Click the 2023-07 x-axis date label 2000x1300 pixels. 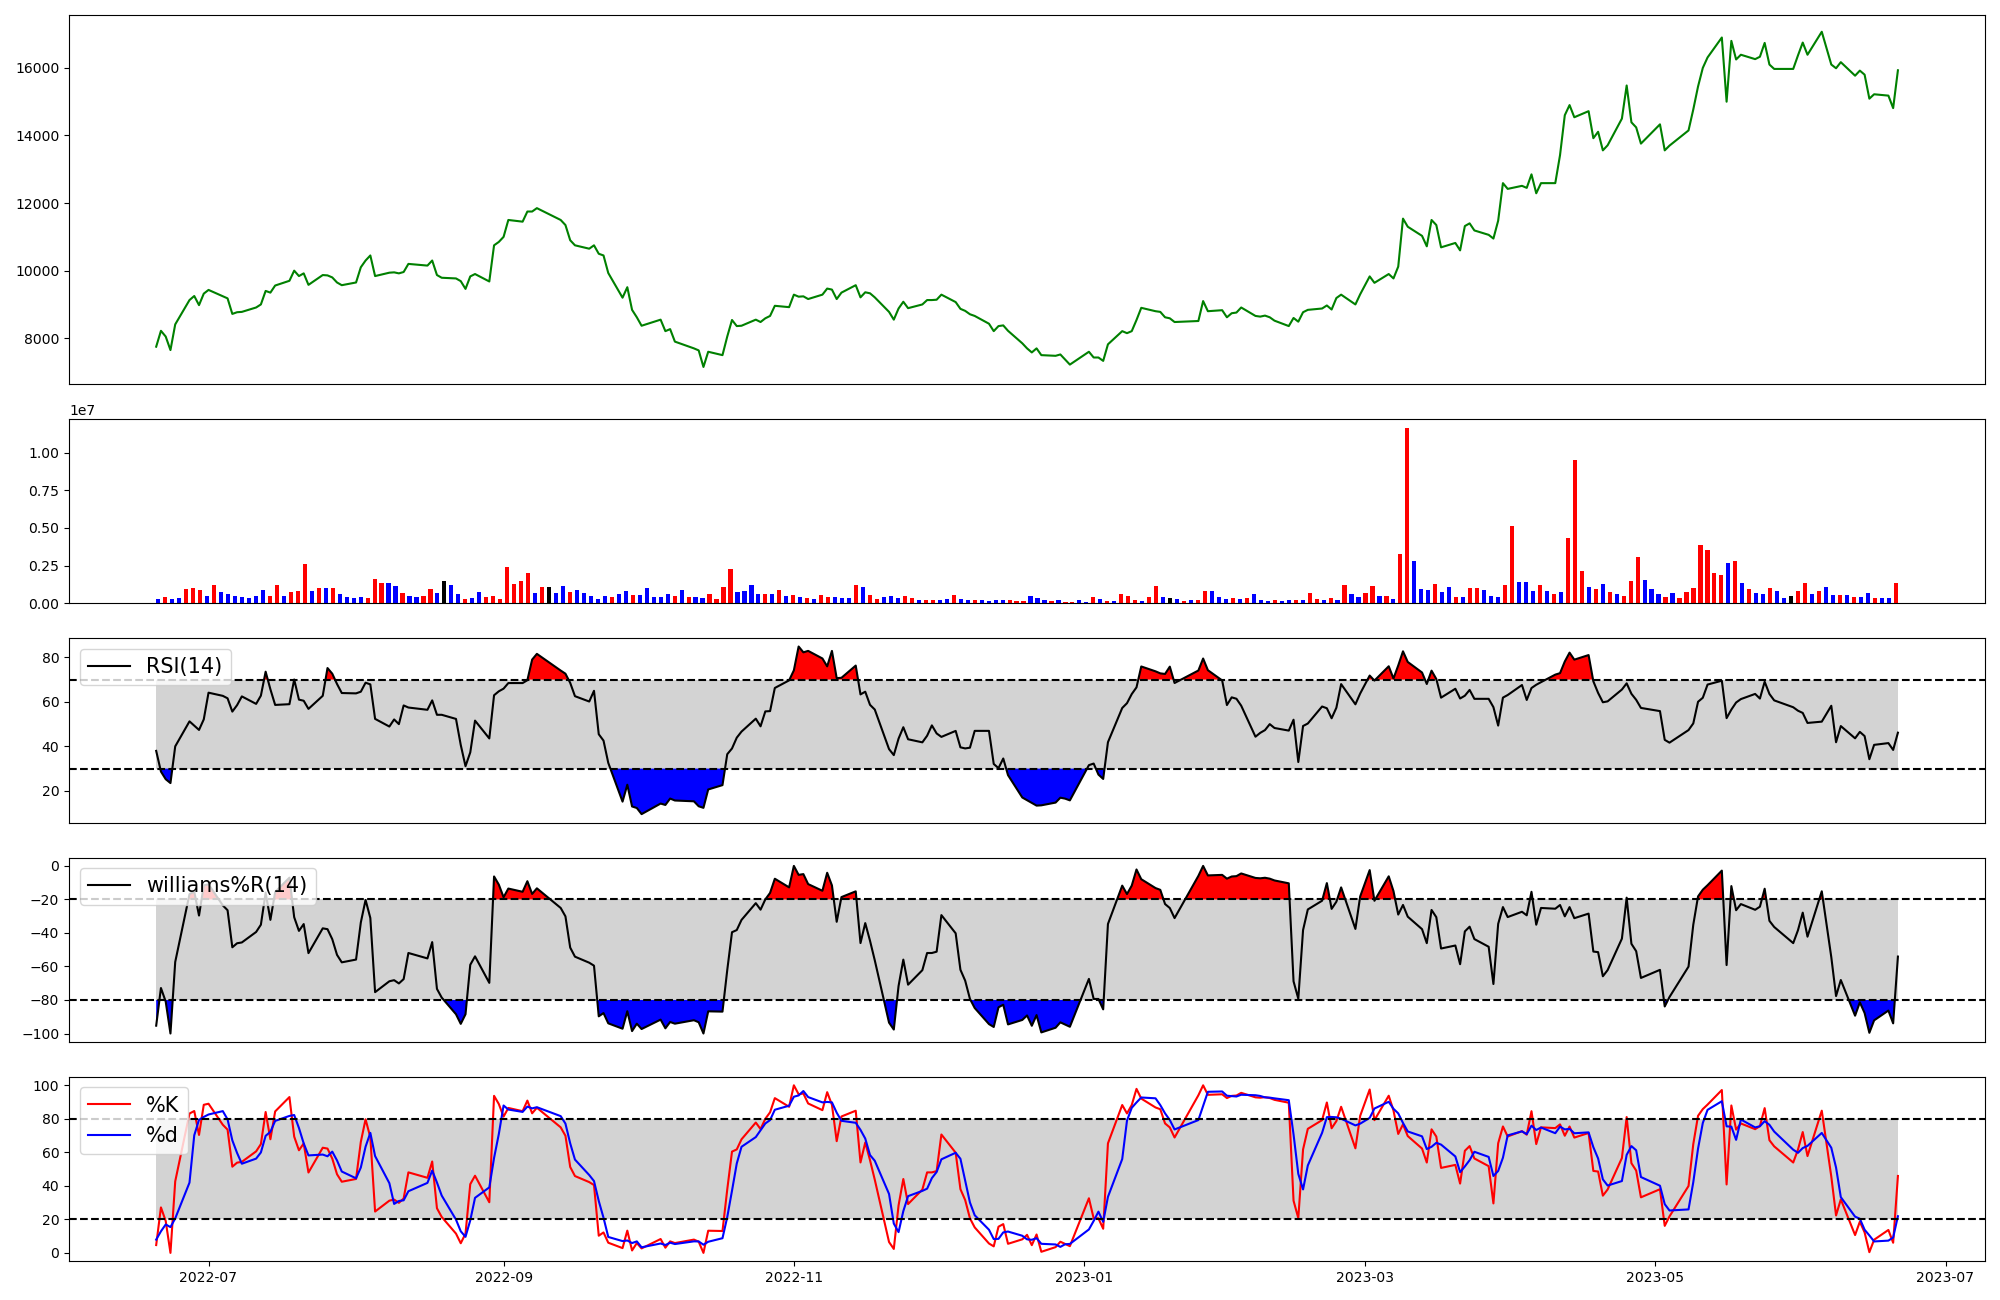pyautogui.click(x=1945, y=1277)
